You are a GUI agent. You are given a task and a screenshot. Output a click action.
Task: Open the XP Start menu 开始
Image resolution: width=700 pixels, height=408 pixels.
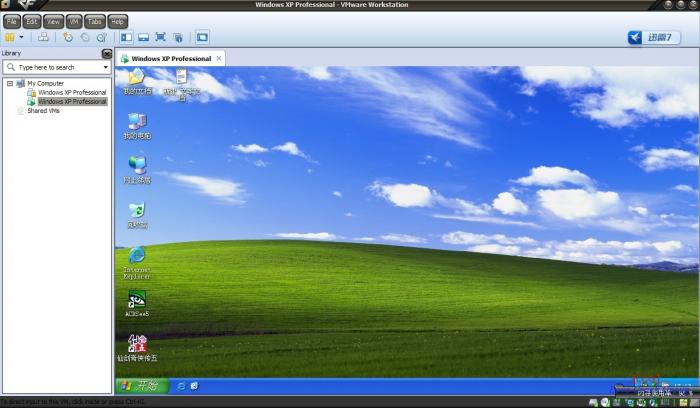[142, 386]
